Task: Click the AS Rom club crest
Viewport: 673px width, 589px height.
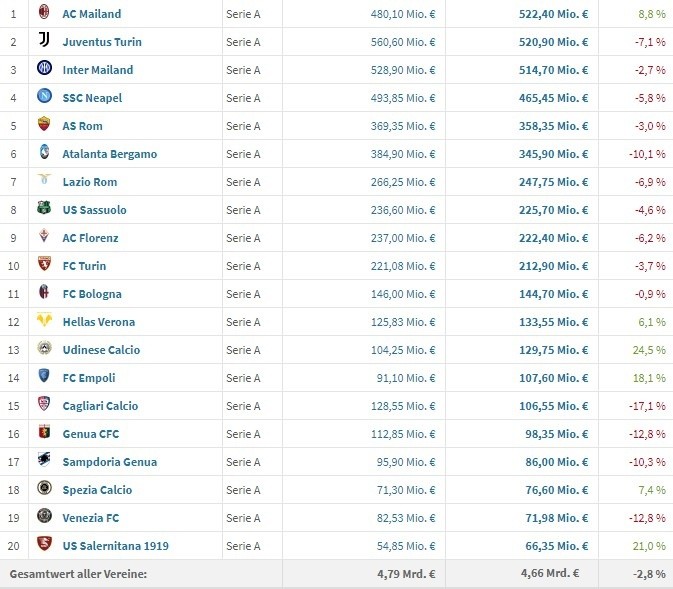Action: [x=44, y=125]
